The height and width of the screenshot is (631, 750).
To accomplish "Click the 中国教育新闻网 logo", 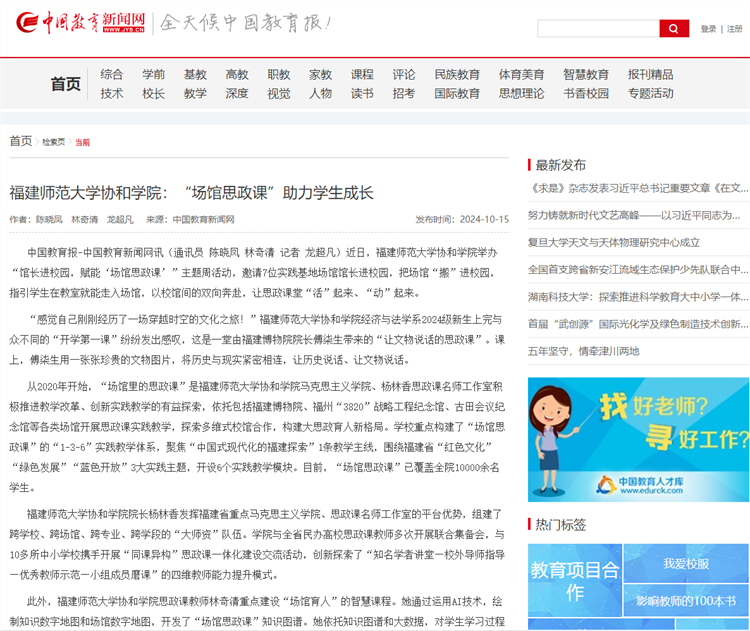I will (x=80, y=22).
